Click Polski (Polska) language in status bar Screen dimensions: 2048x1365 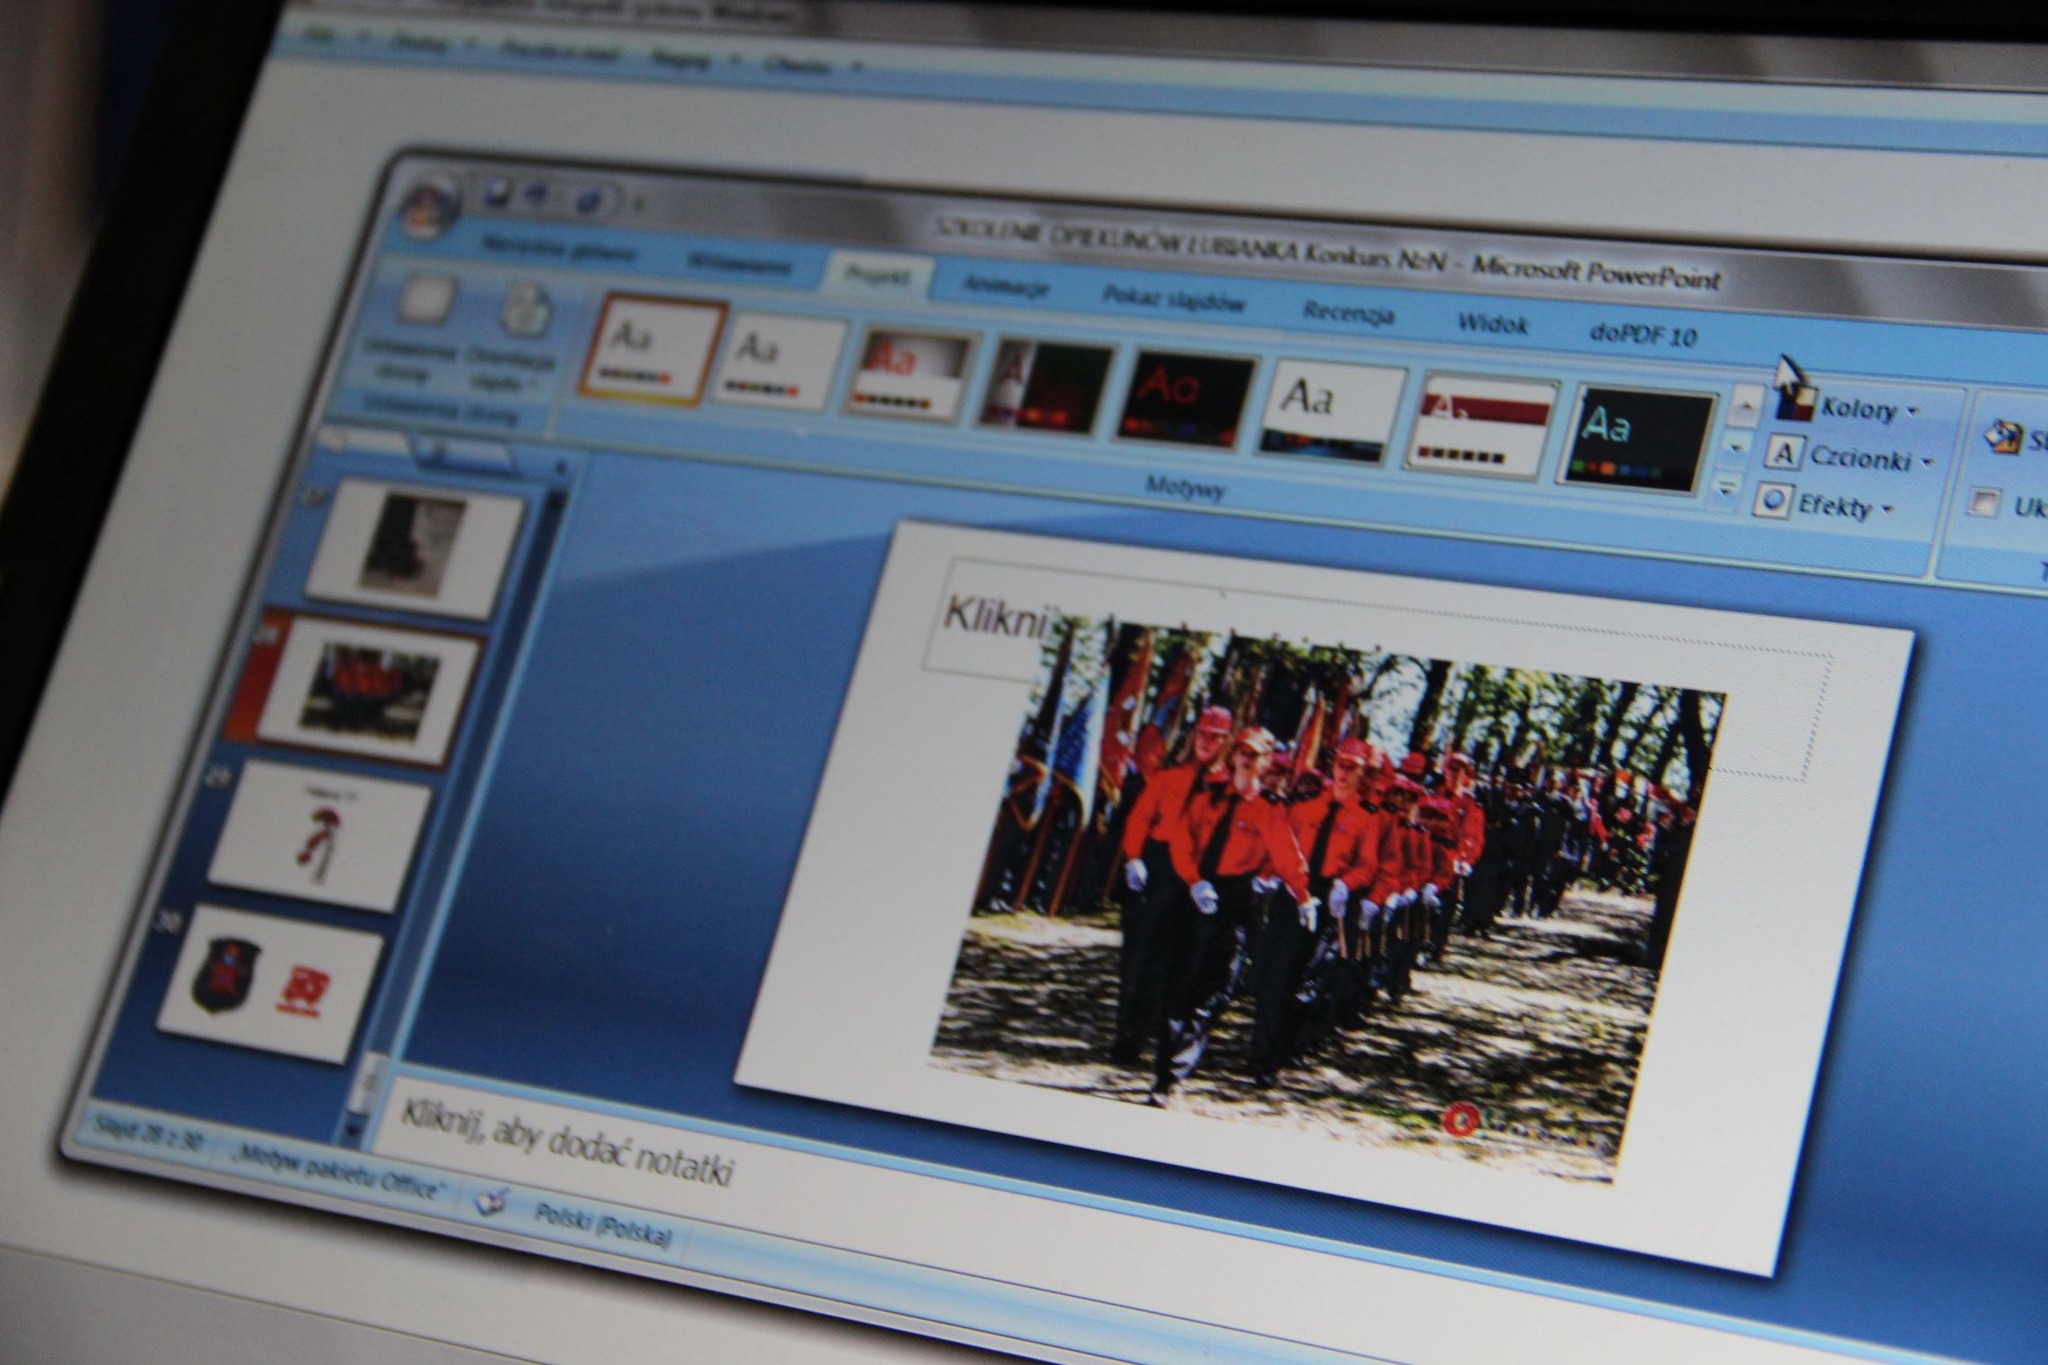(x=601, y=1225)
